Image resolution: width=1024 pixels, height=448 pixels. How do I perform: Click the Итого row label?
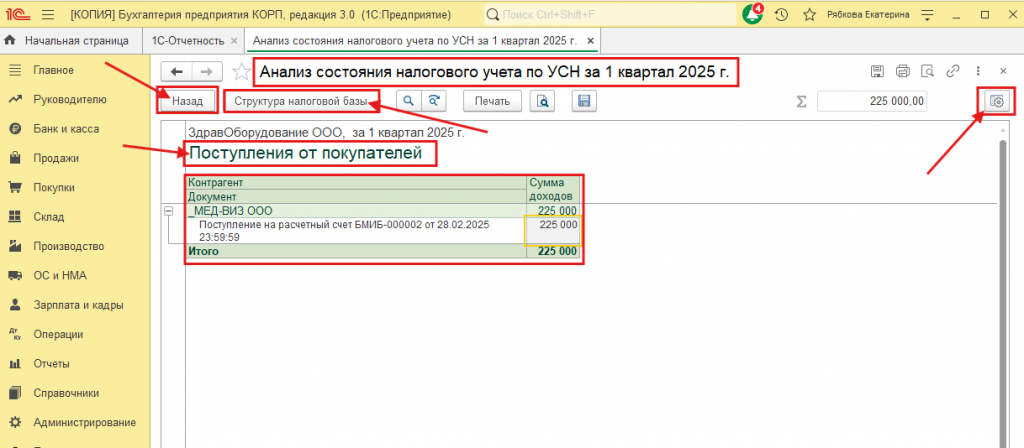point(204,251)
